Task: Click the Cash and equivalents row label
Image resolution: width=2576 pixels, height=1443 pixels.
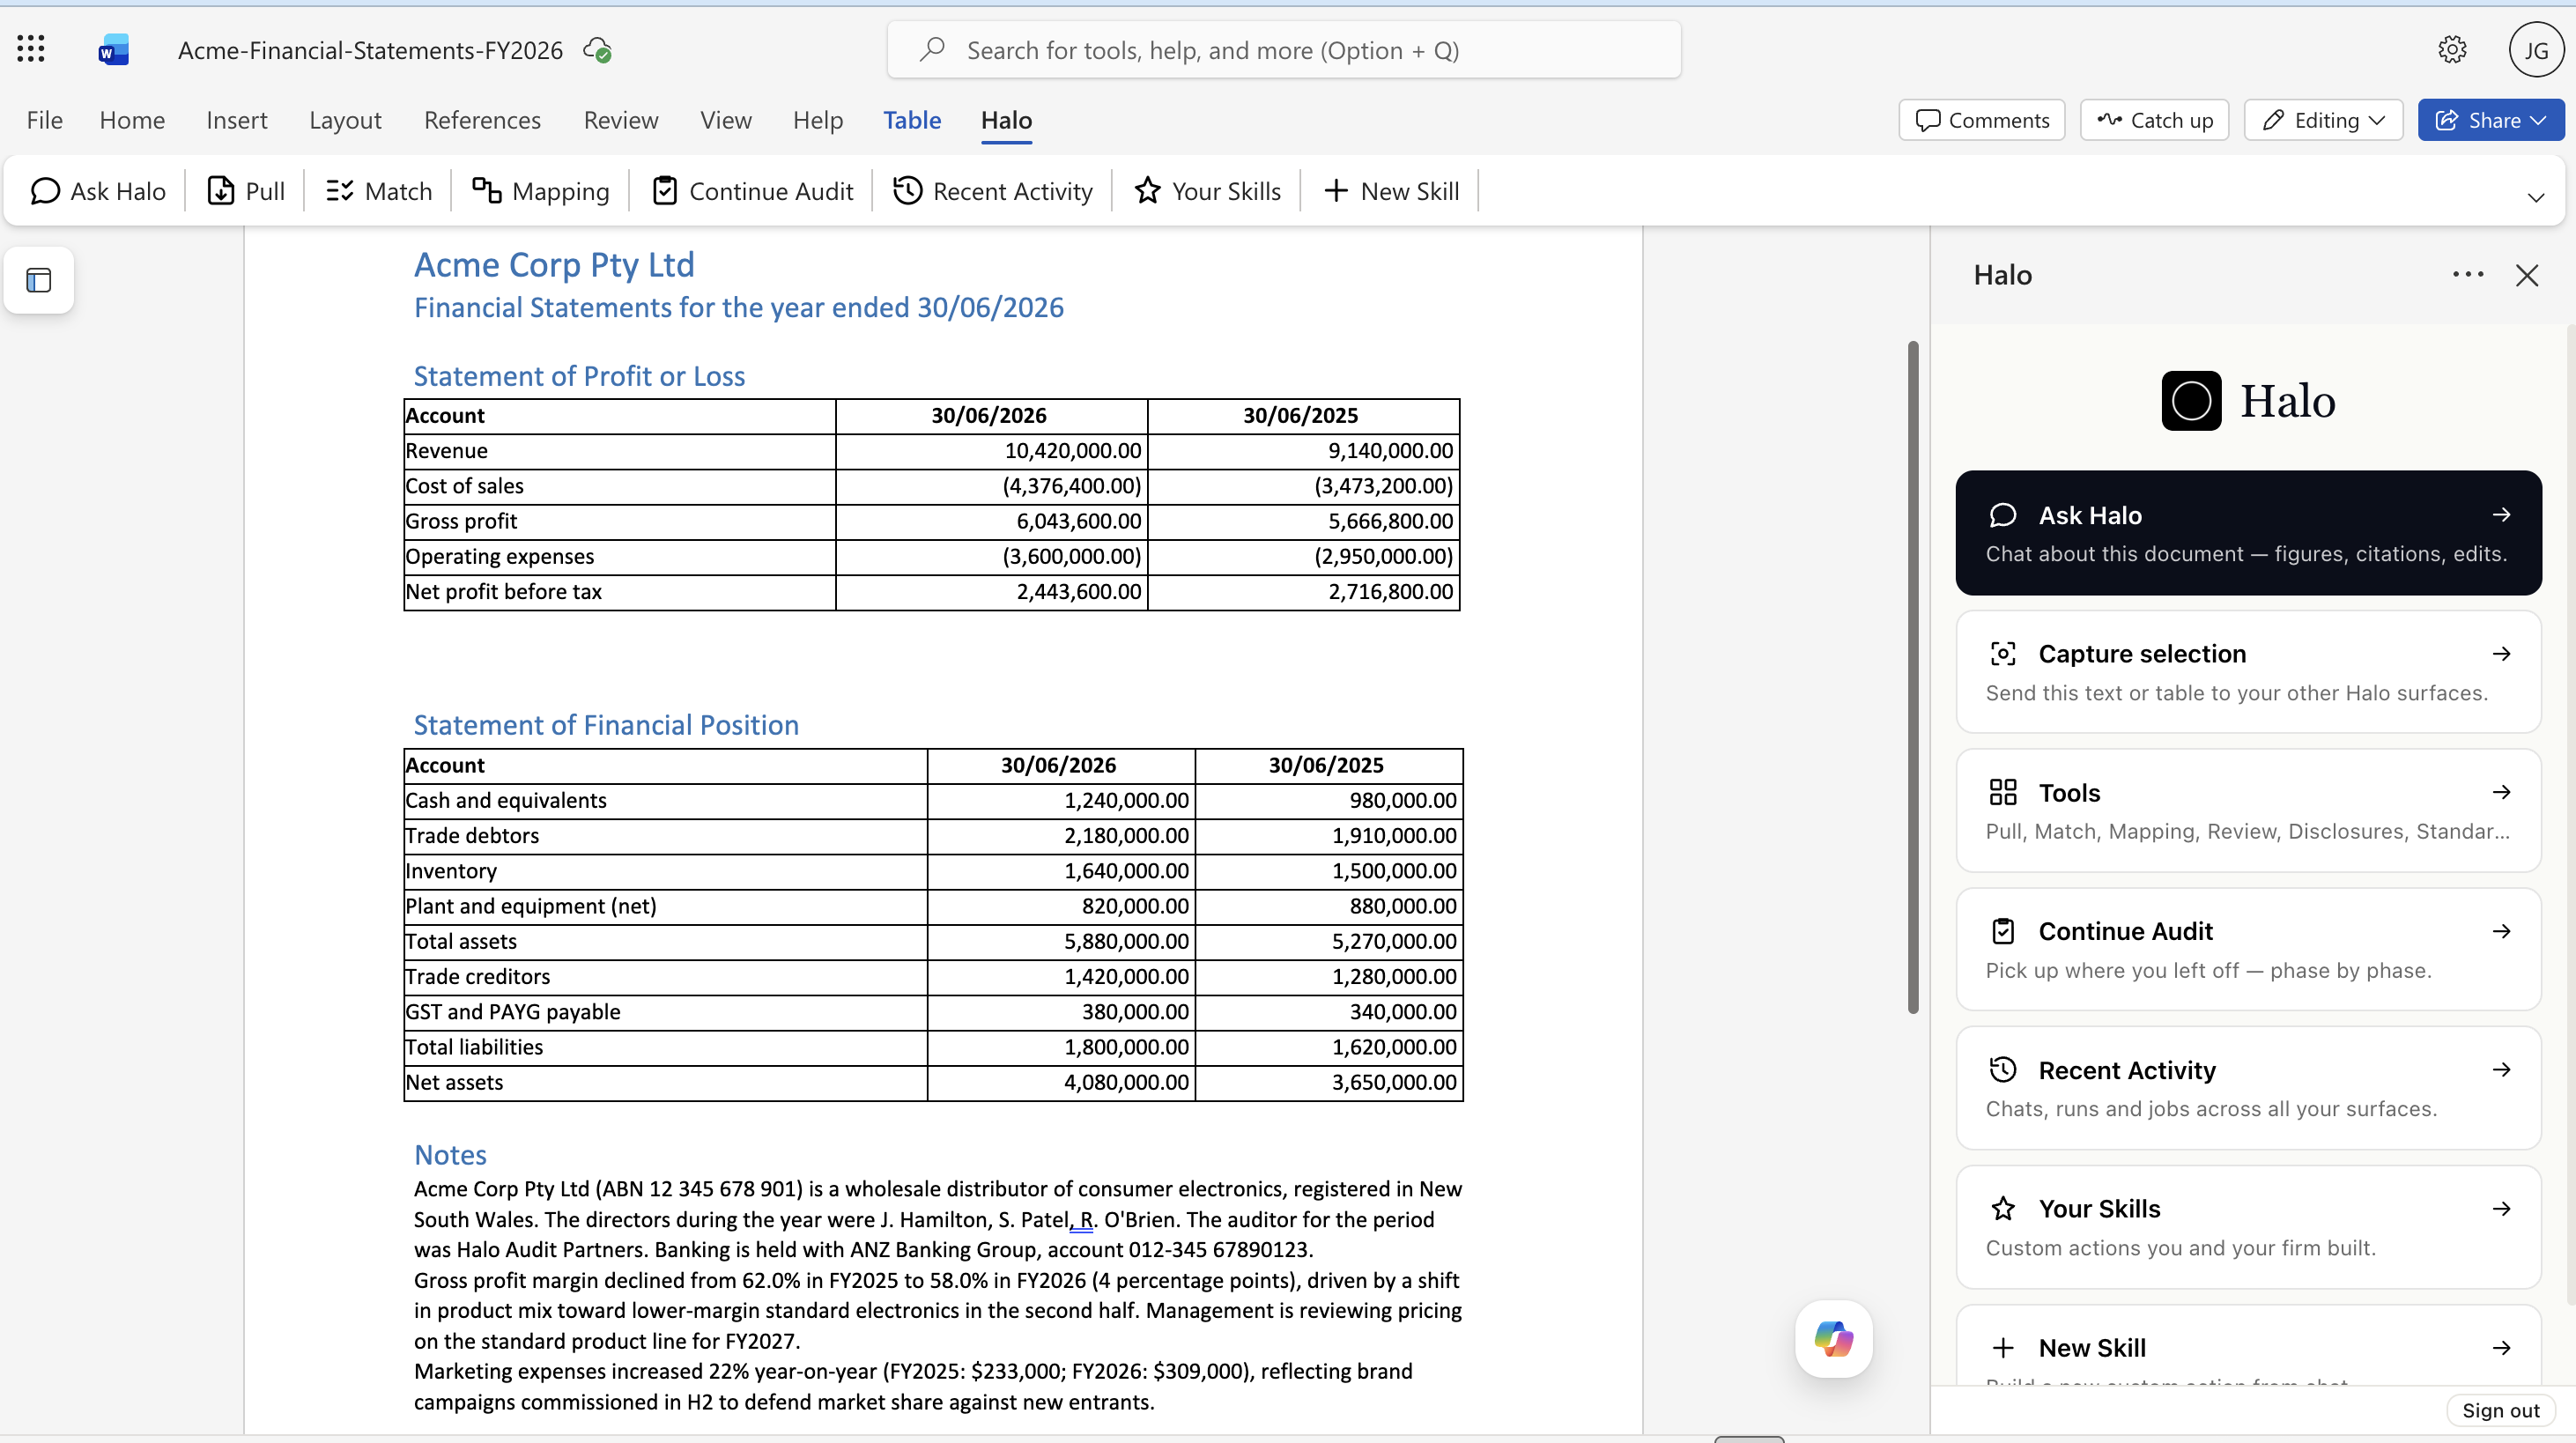Action: 506,800
